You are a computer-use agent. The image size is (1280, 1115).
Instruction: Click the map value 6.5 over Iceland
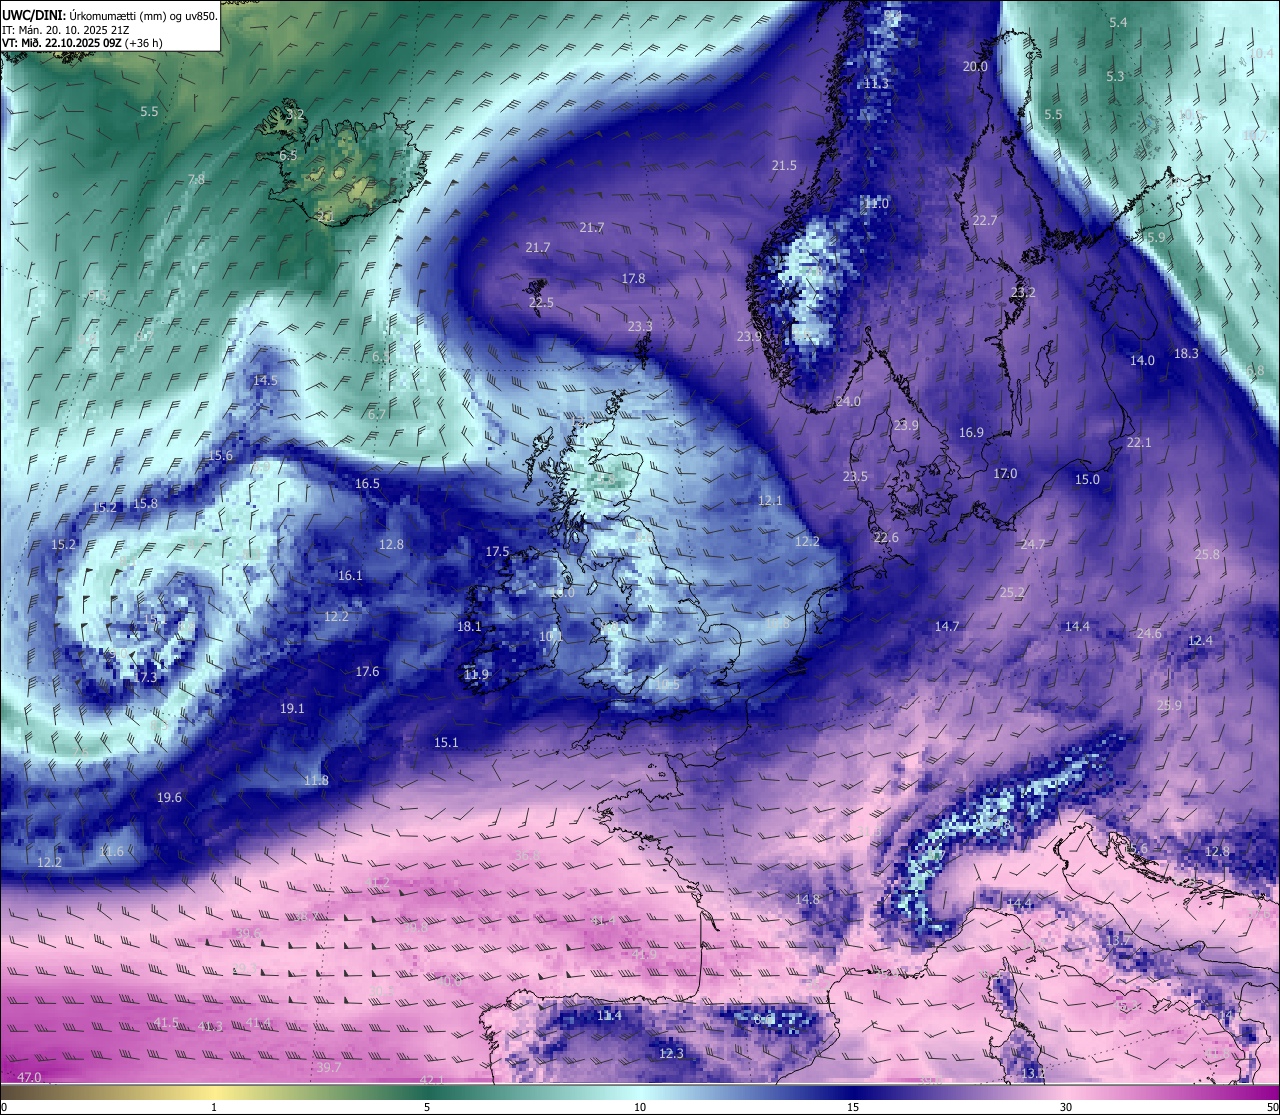pos(288,156)
